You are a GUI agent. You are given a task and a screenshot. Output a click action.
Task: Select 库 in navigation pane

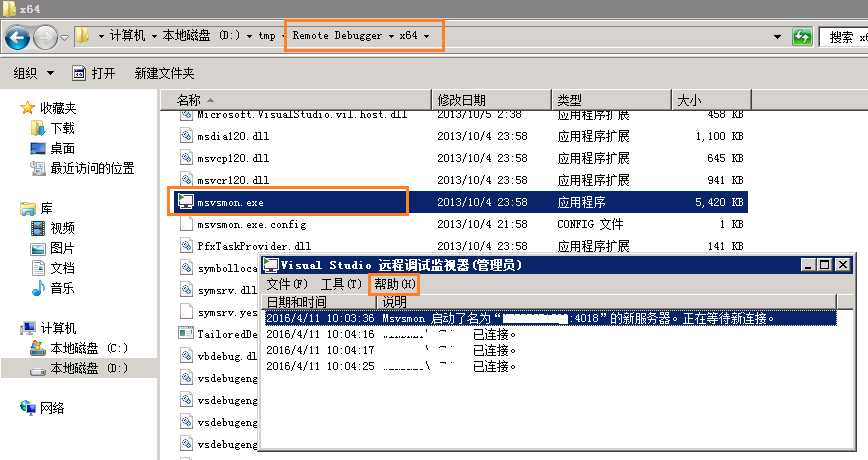pos(37,209)
